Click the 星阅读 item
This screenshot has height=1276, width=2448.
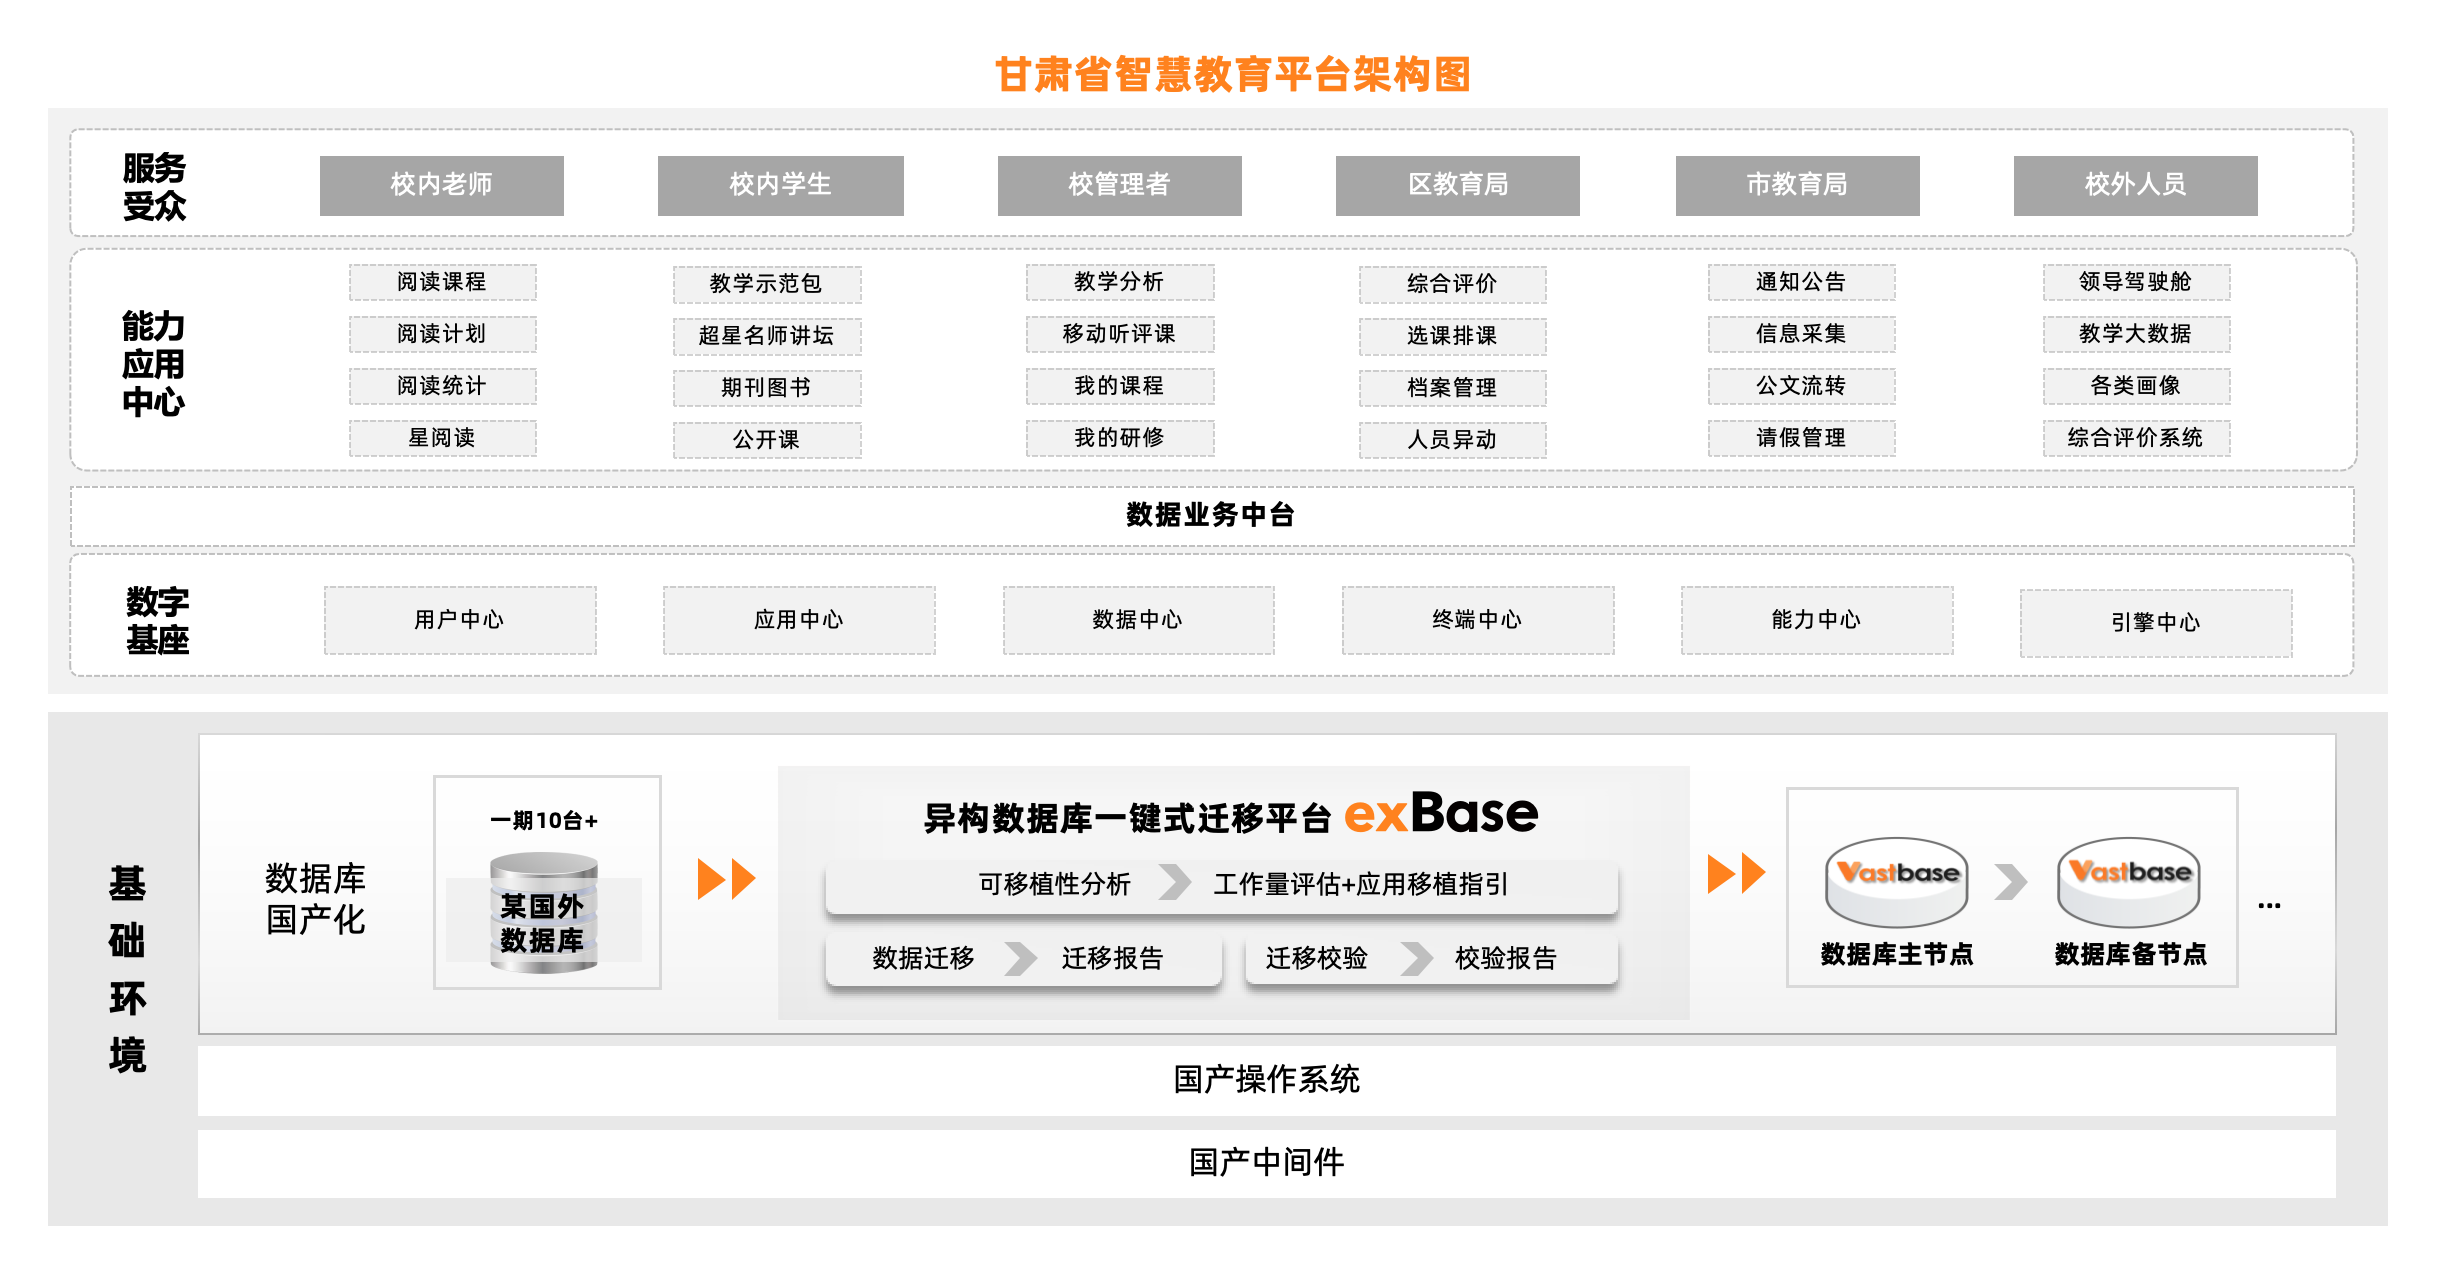pyautogui.click(x=442, y=438)
